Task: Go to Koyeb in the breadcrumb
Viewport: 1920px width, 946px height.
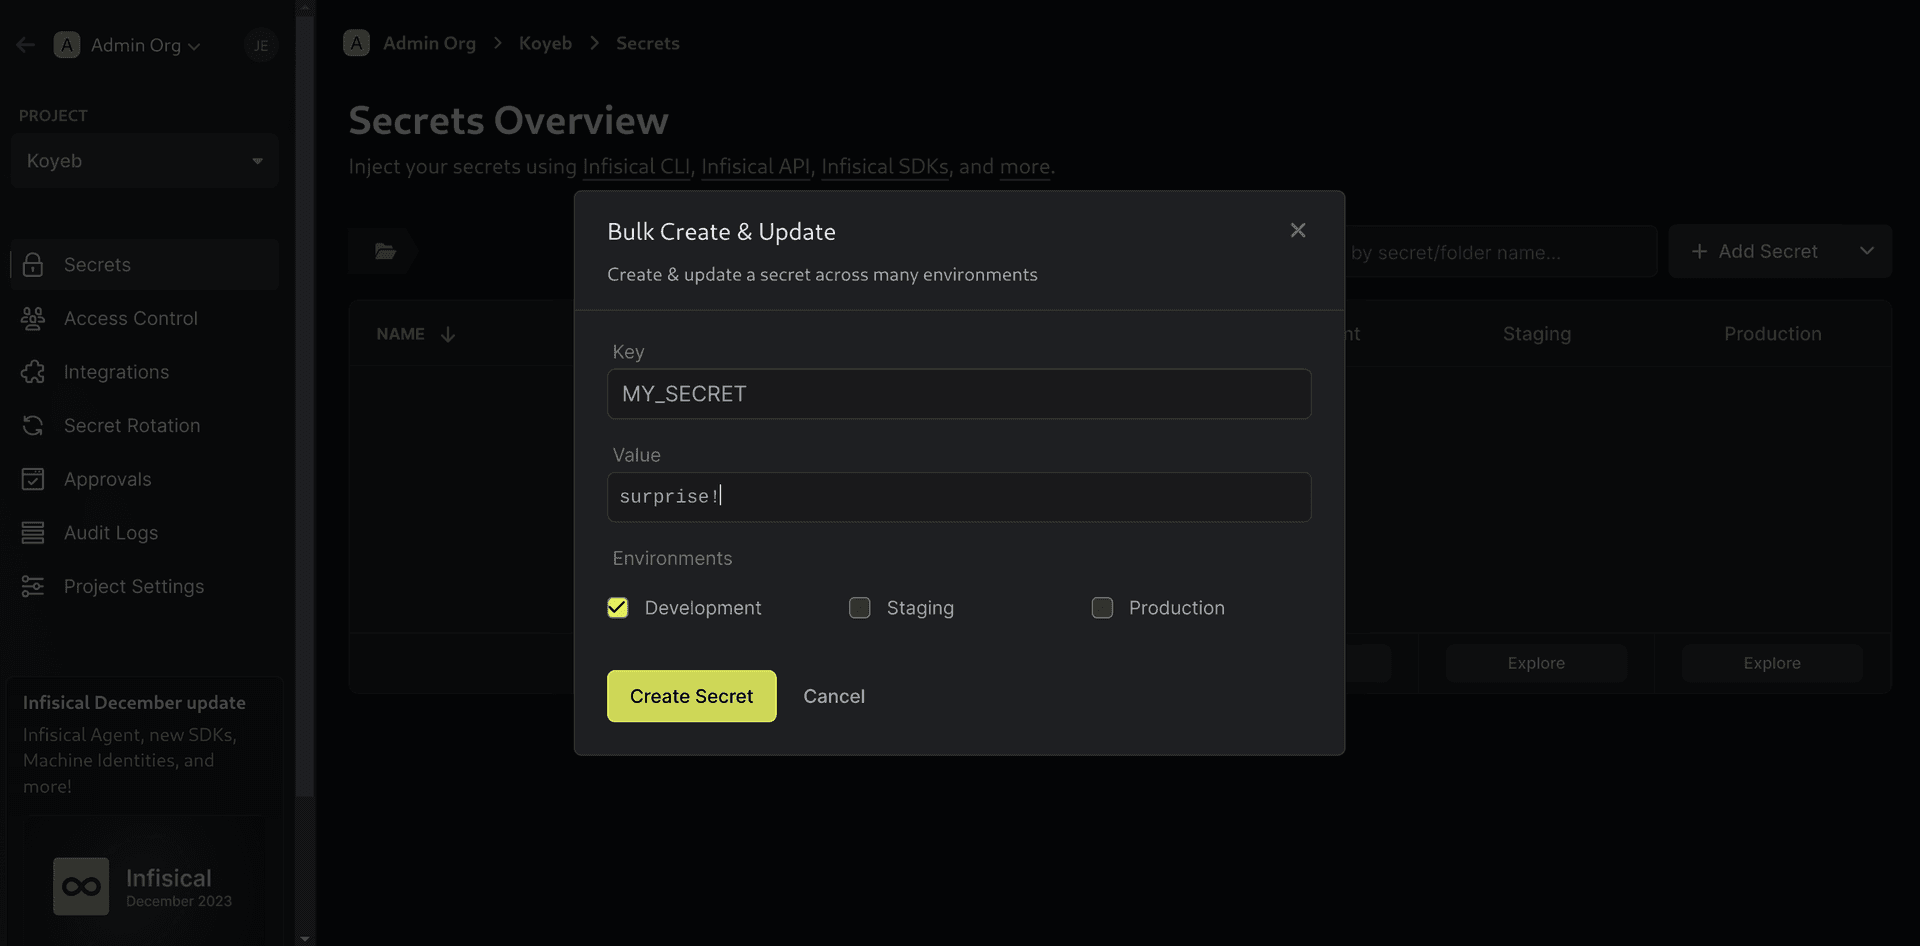Action: 545,44
